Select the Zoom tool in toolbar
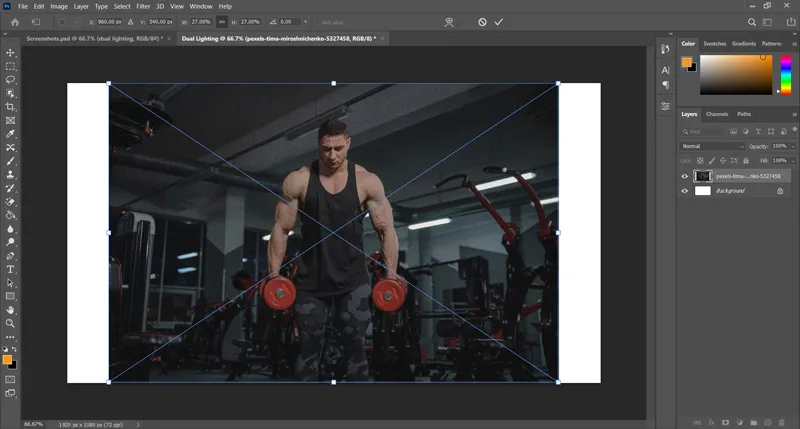This screenshot has height=429, width=800. (11, 323)
